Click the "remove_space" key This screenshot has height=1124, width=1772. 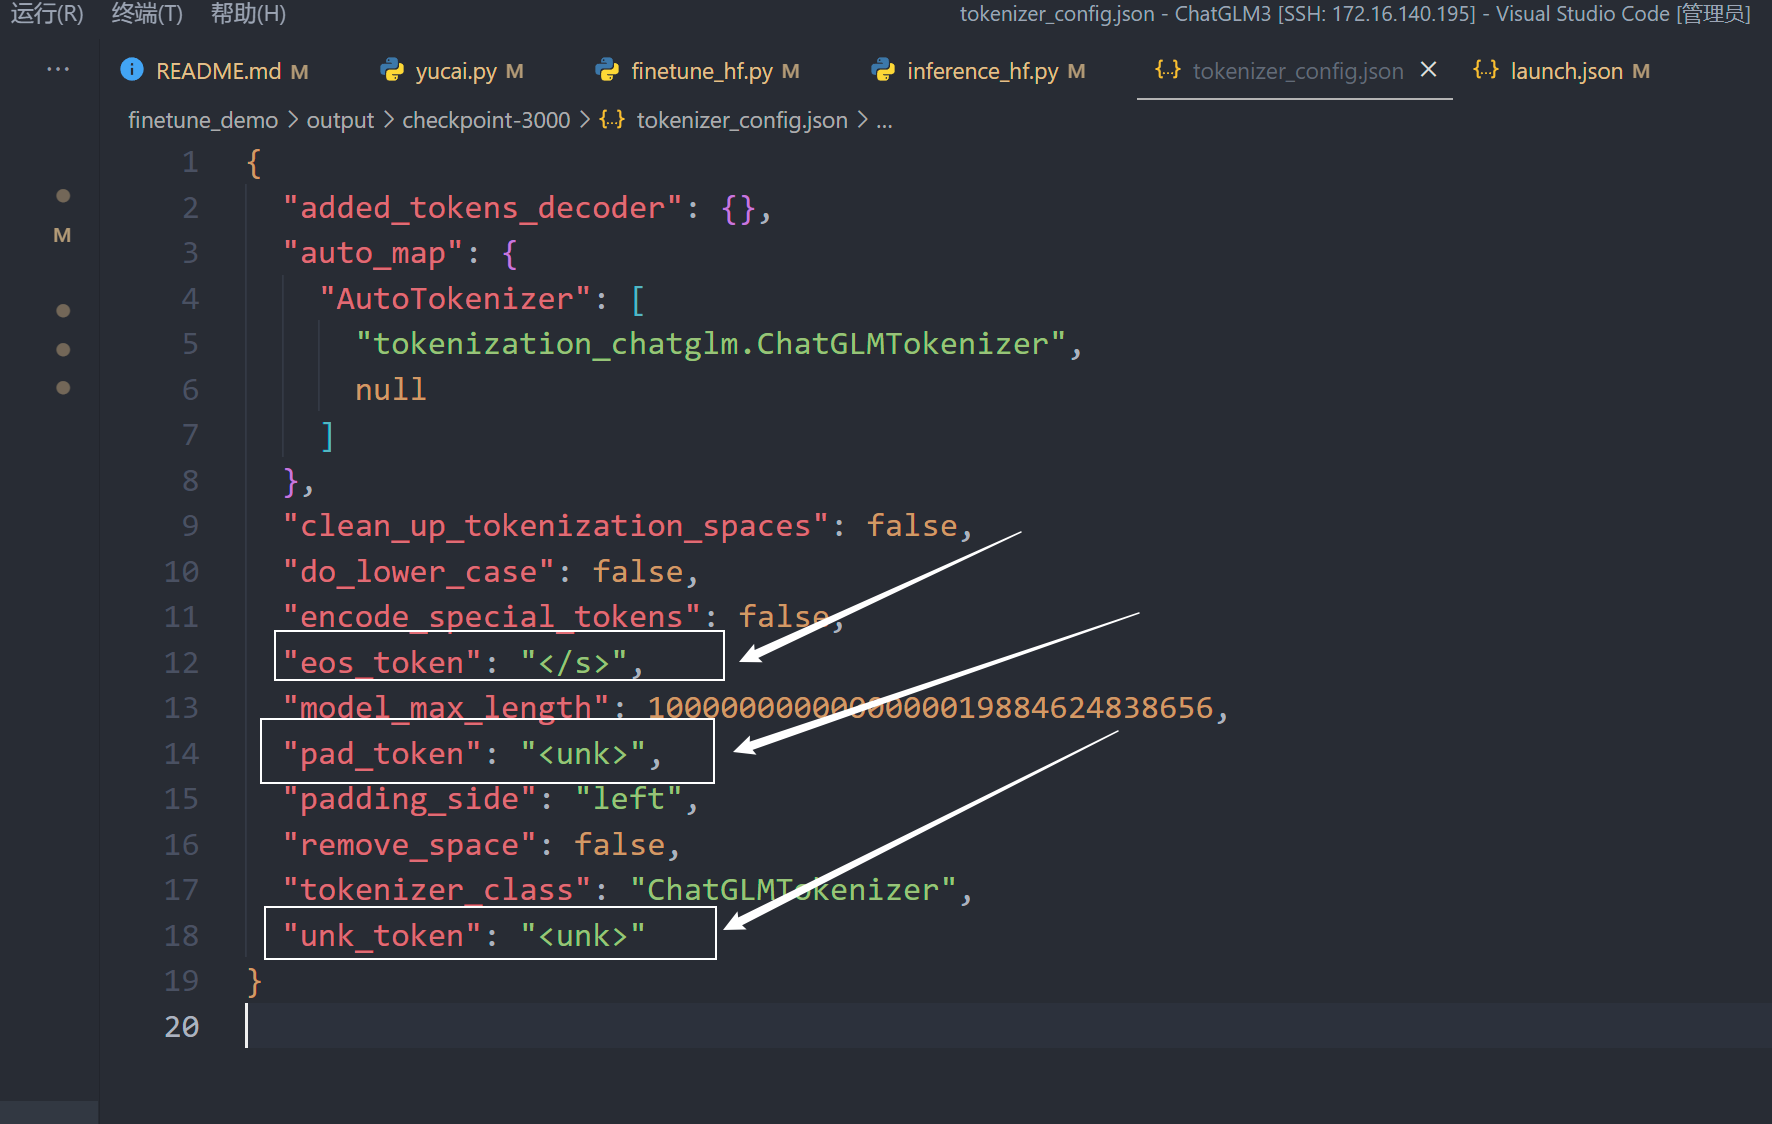point(409,844)
